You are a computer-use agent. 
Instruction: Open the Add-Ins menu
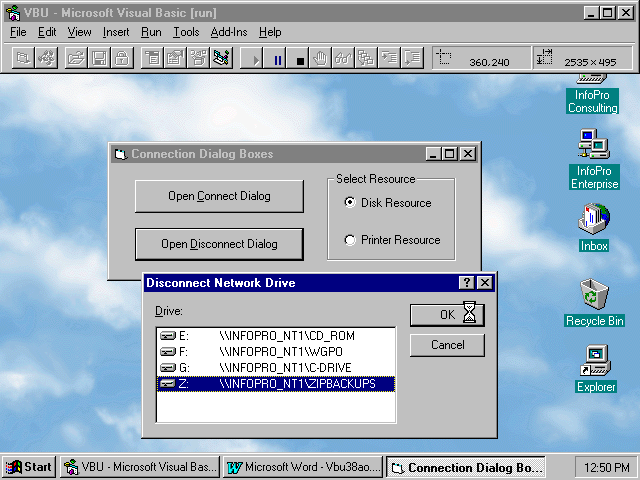(229, 32)
